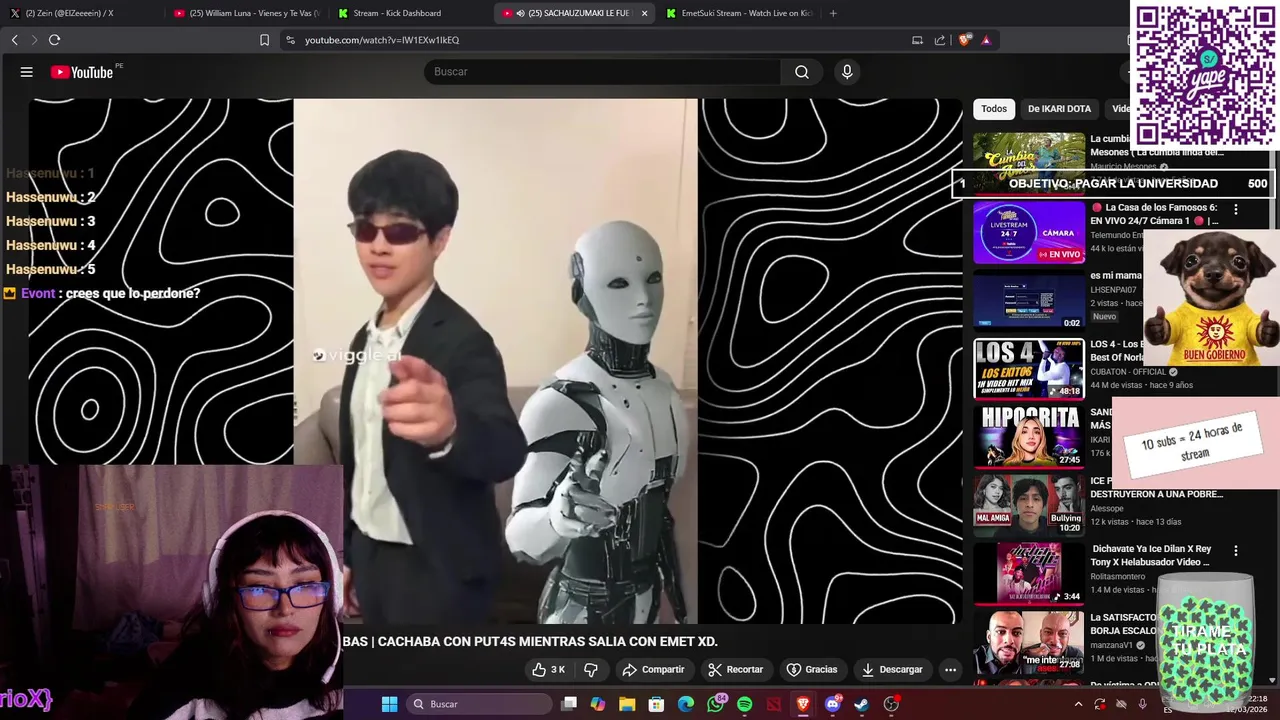Click the browser address bar URL

[x=382, y=40]
